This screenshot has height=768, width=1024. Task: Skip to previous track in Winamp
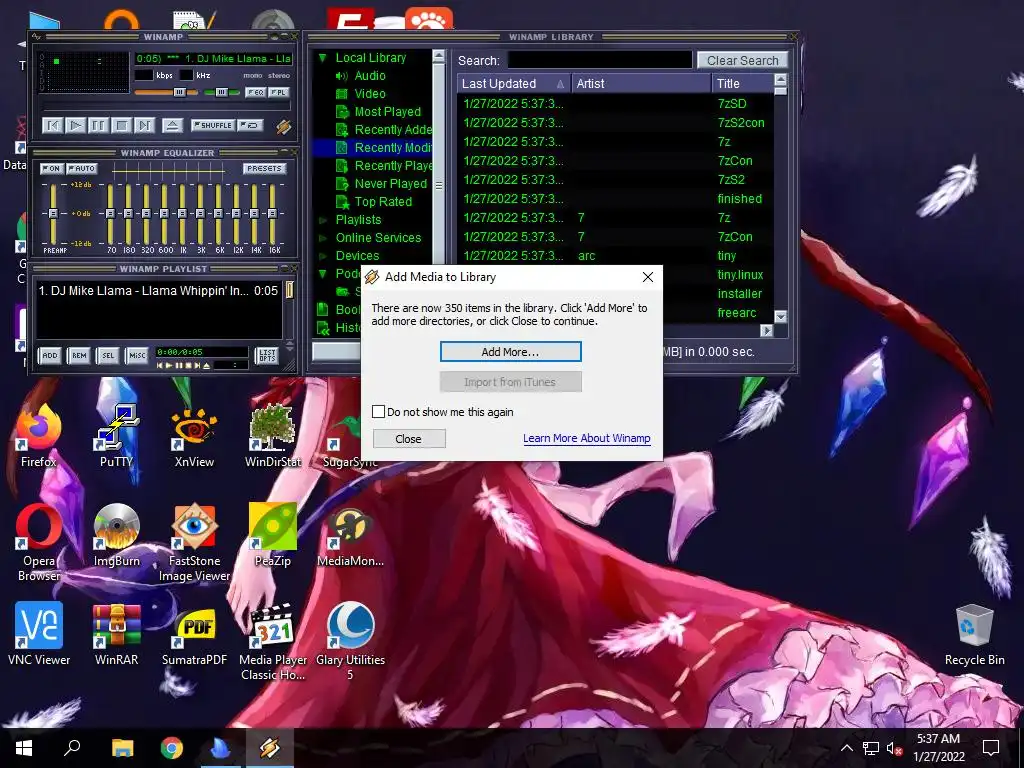pos(52,125)
